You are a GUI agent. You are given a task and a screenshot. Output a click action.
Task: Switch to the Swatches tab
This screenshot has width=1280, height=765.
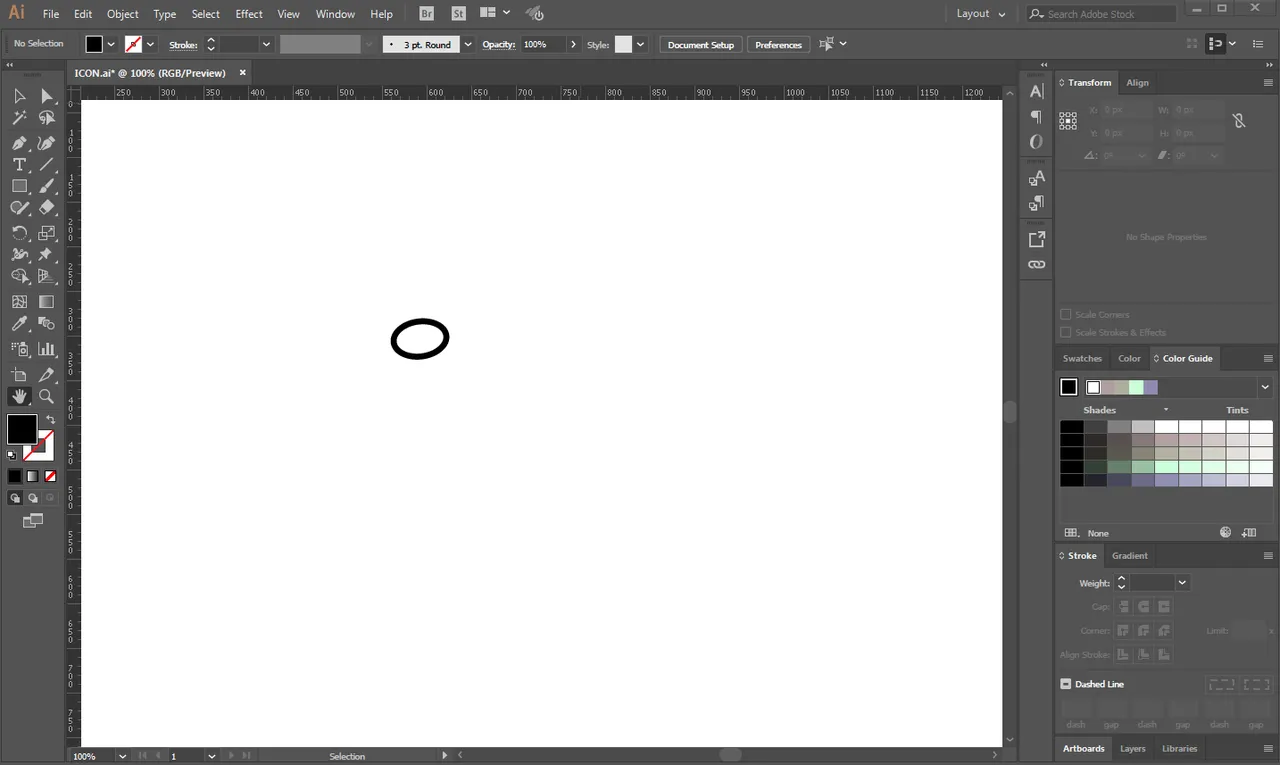click(1082, 358)
